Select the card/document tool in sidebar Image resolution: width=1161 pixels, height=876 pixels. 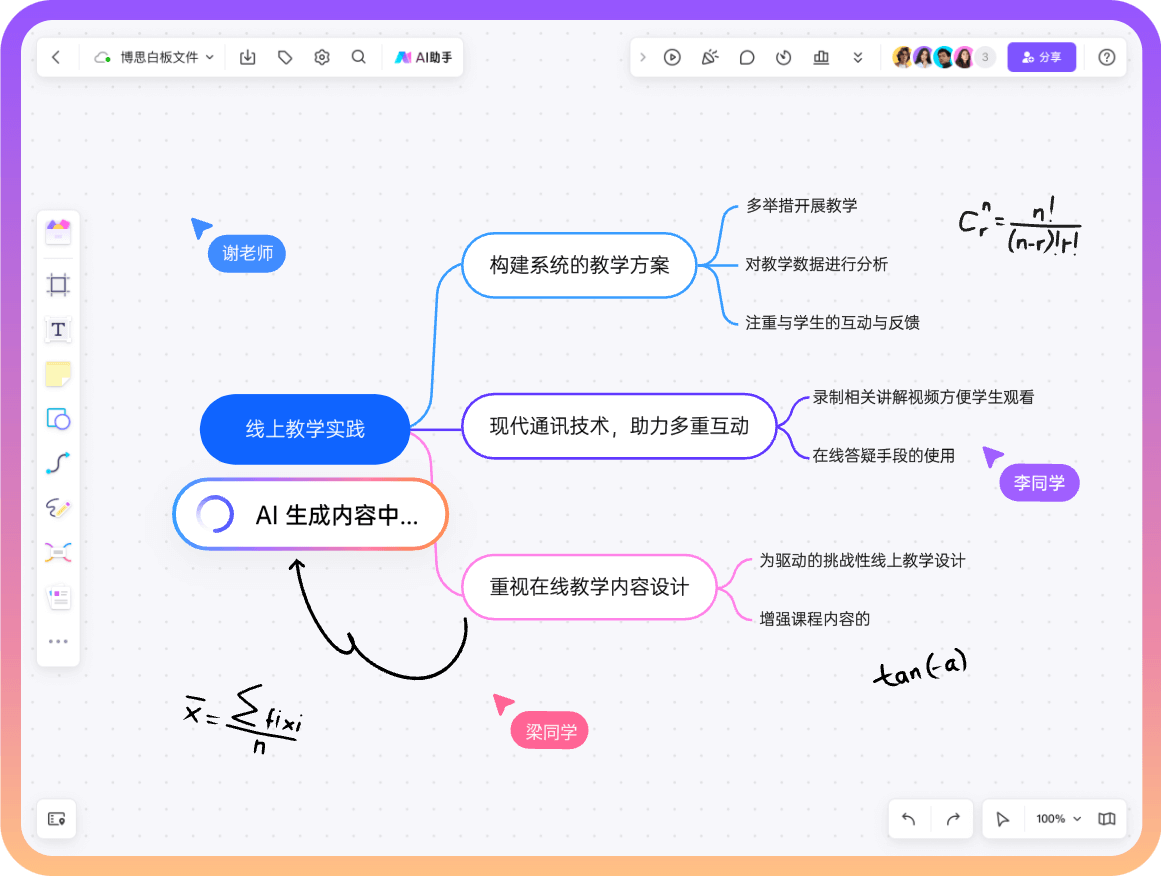(58, 597)
